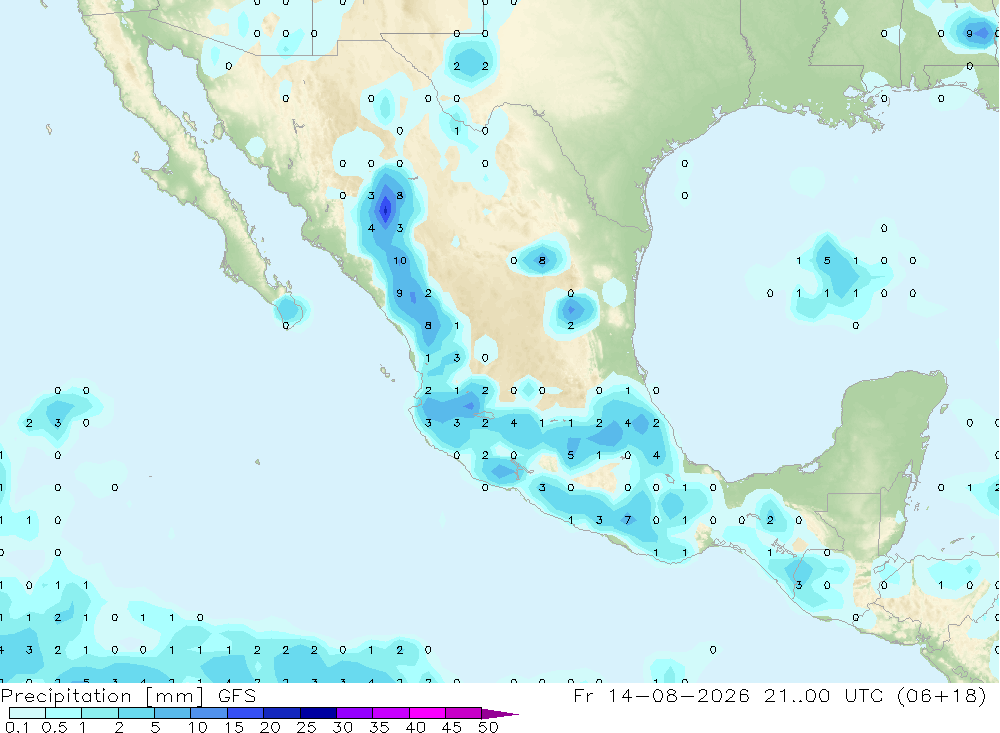Select the 5–10 mm legend color box
This screenshot has width=1000, height=733.
click(173, 713)
